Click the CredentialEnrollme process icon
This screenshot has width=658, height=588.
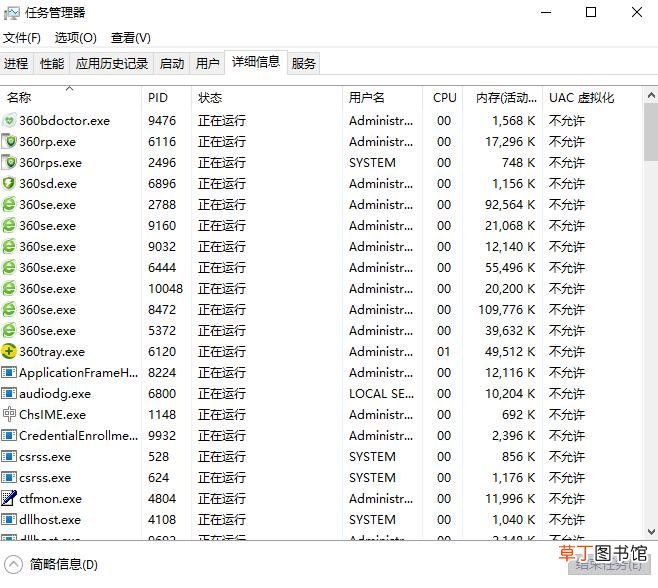point(9,436)
